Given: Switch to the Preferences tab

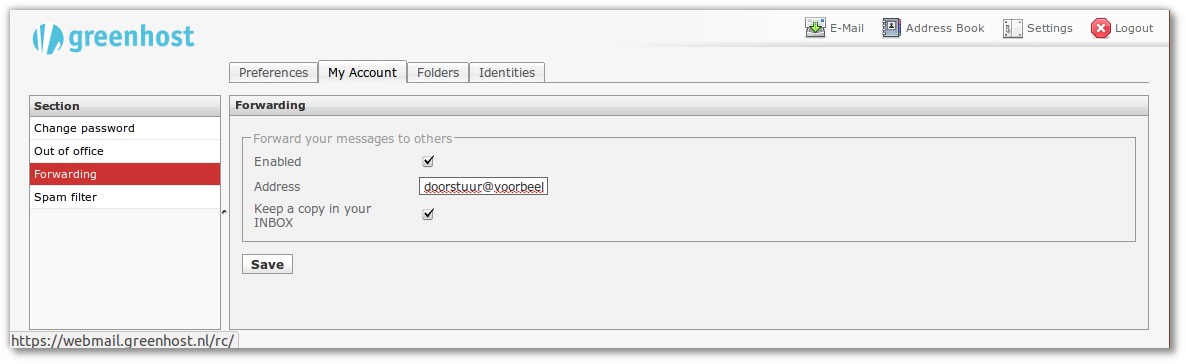Looking at the screenshot, I should point(273,73).
